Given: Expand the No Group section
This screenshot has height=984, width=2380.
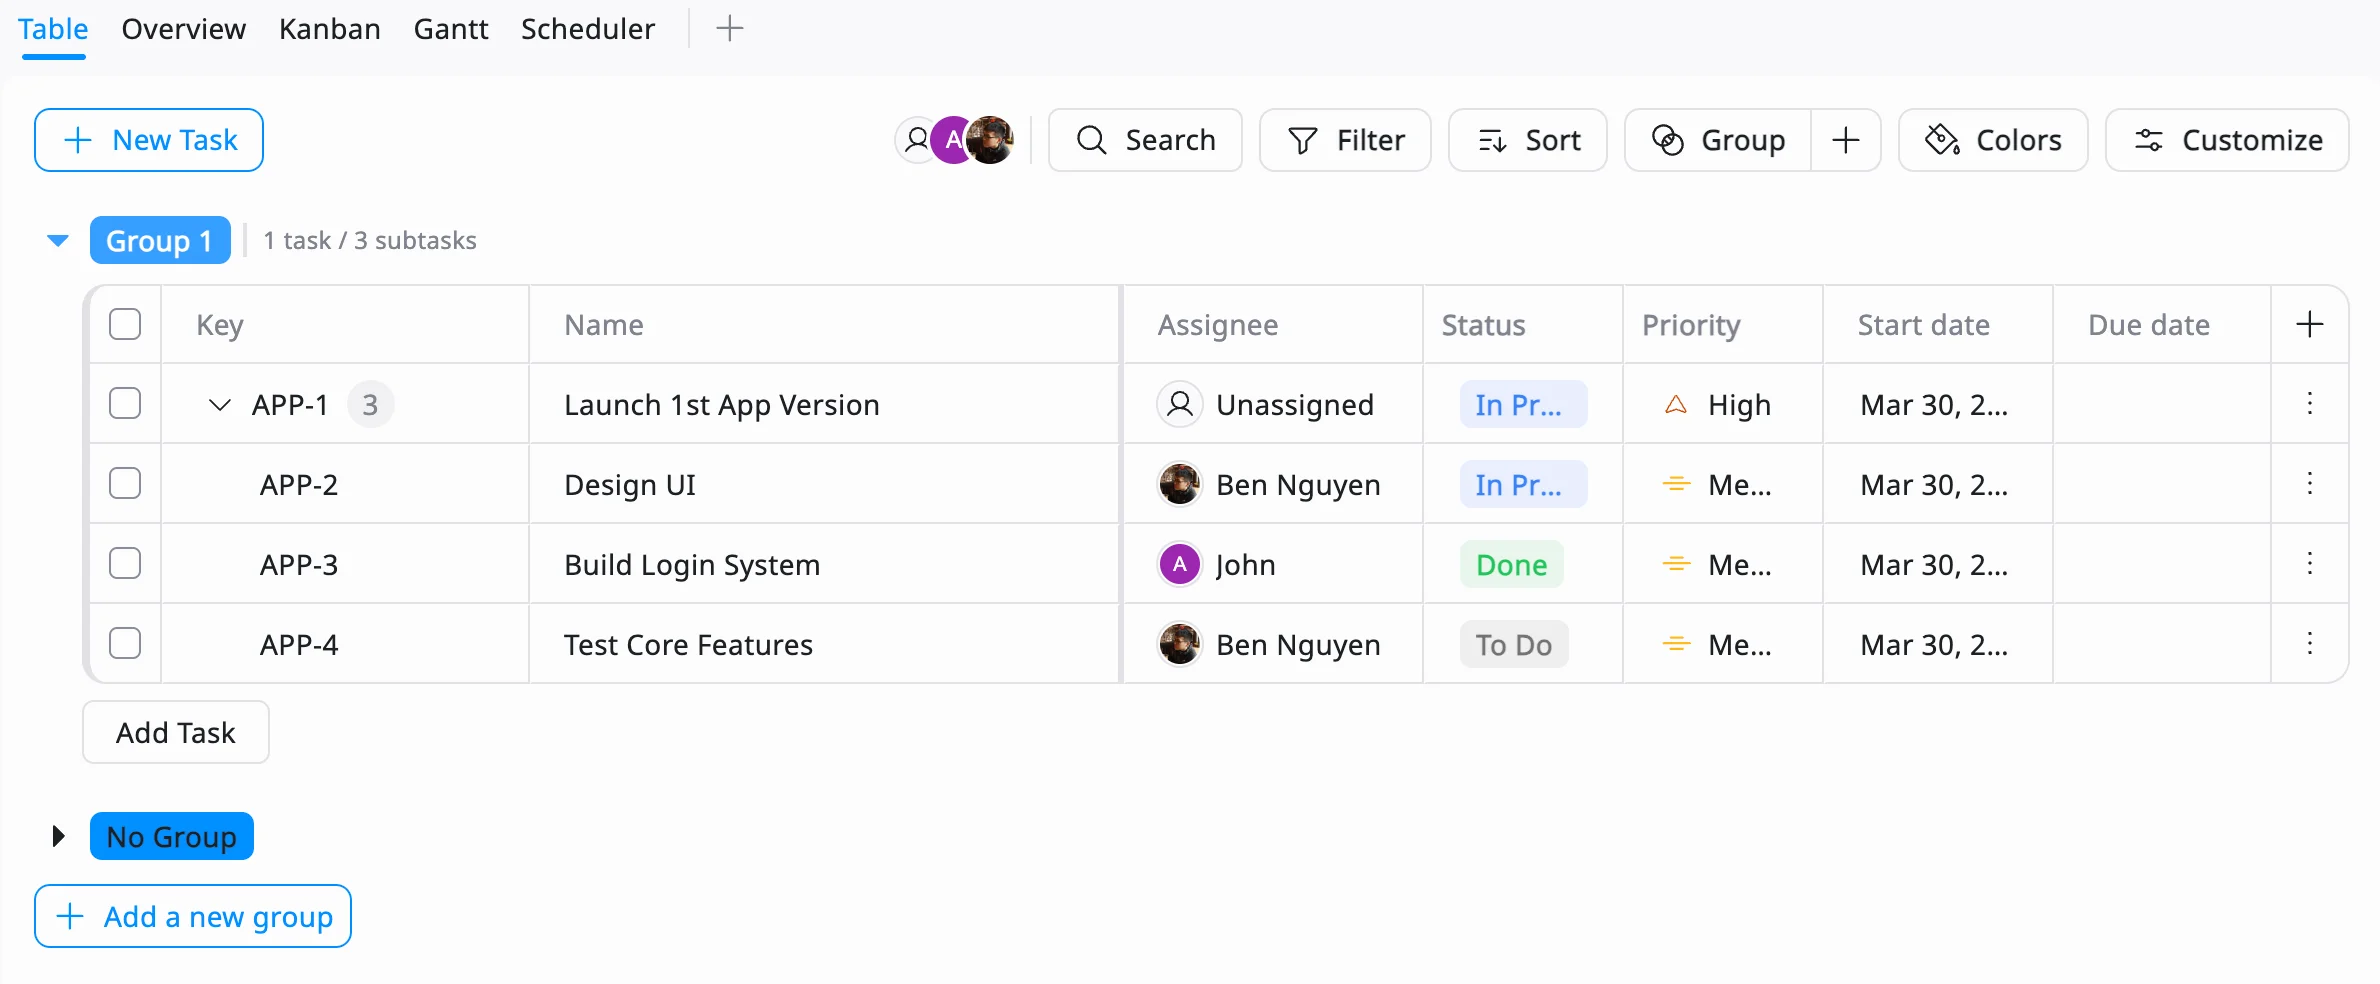Looking at the screenshot, I should point(58,836).
